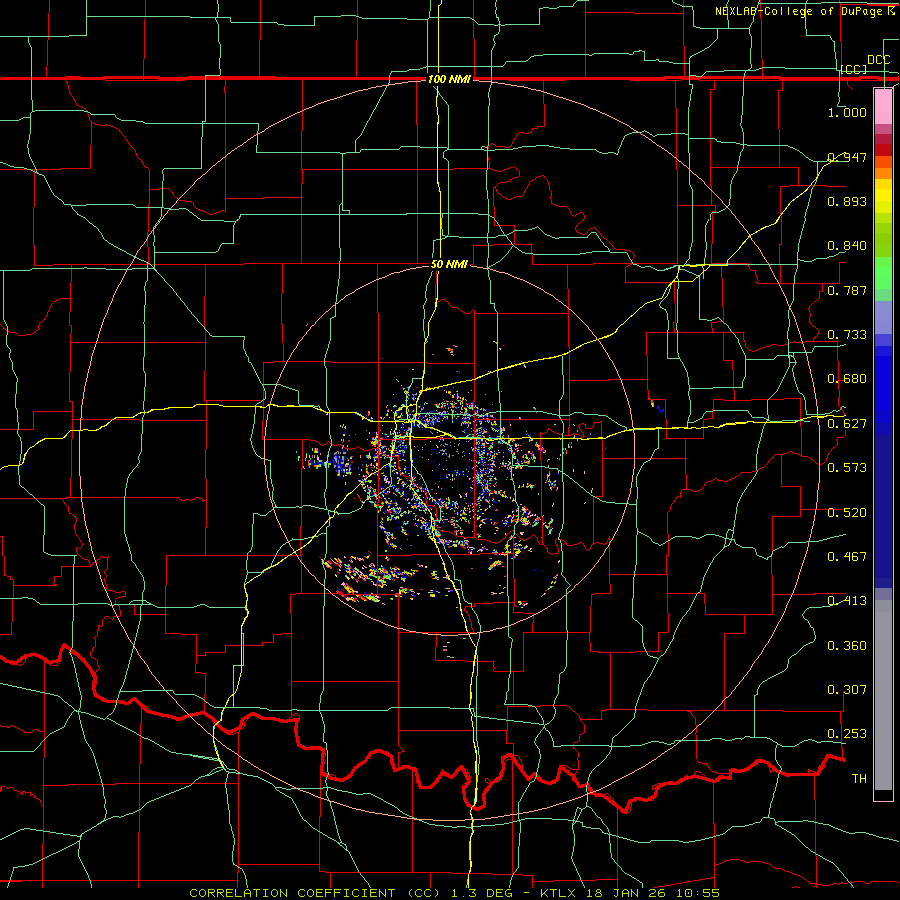This screenshot has width=900, height=900.
Task: Click the 0.787 scale value
Action: tap(847, 290)
